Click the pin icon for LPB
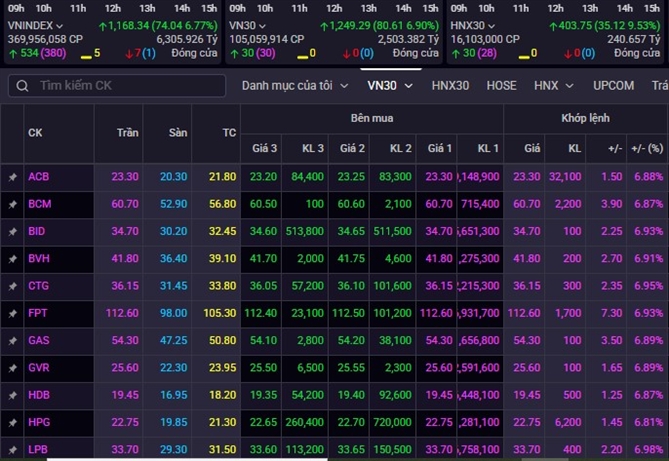This screenshot has width=669, height=461. coord(12,449)
